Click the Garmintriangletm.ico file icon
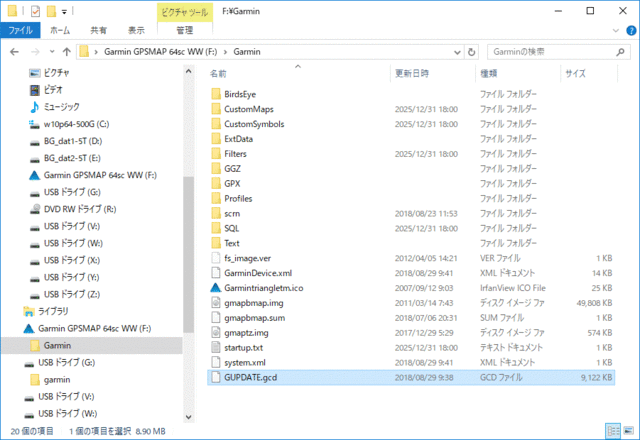 click(216, 288)
